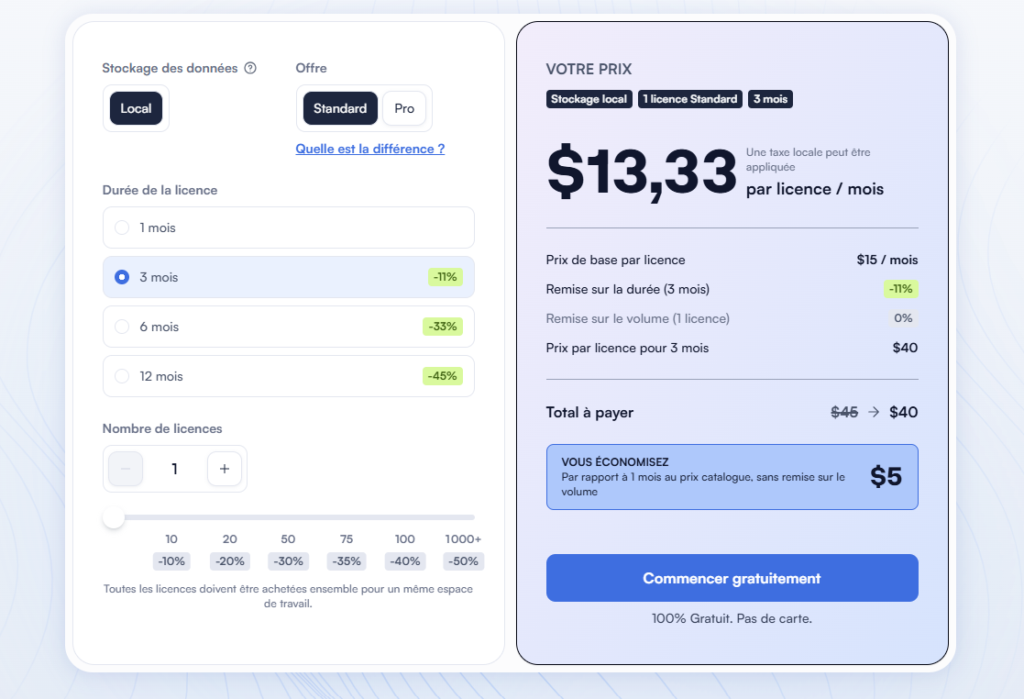Increase licence count with plus button
This screenshot has width=1024, height=699.
coord(224,469)
